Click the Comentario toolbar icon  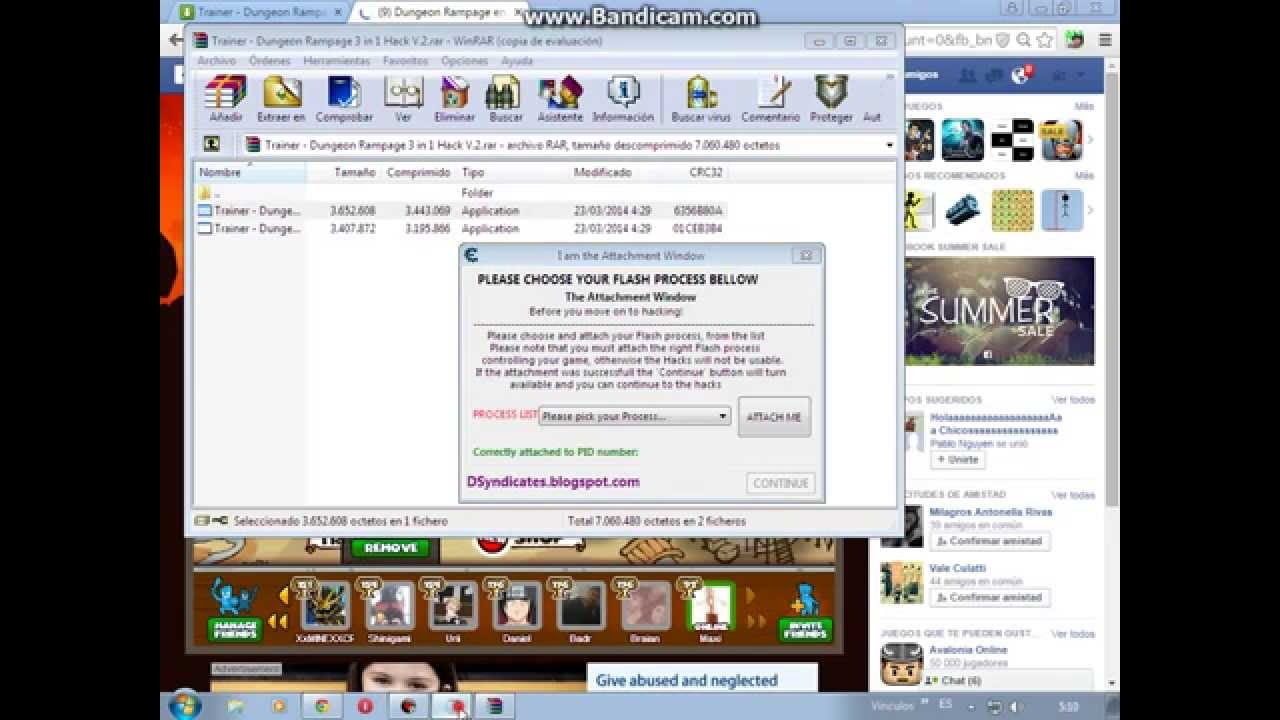[771, 99]
